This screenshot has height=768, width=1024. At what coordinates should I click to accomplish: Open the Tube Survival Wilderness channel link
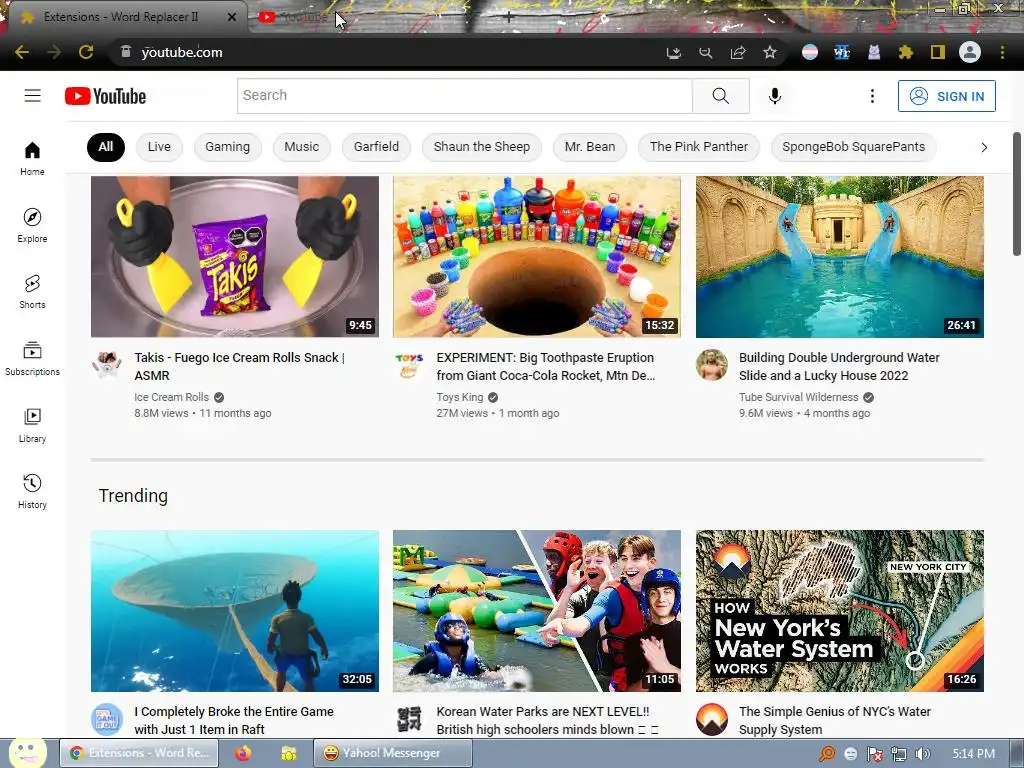pyautogui.click(x=798, y=397)
